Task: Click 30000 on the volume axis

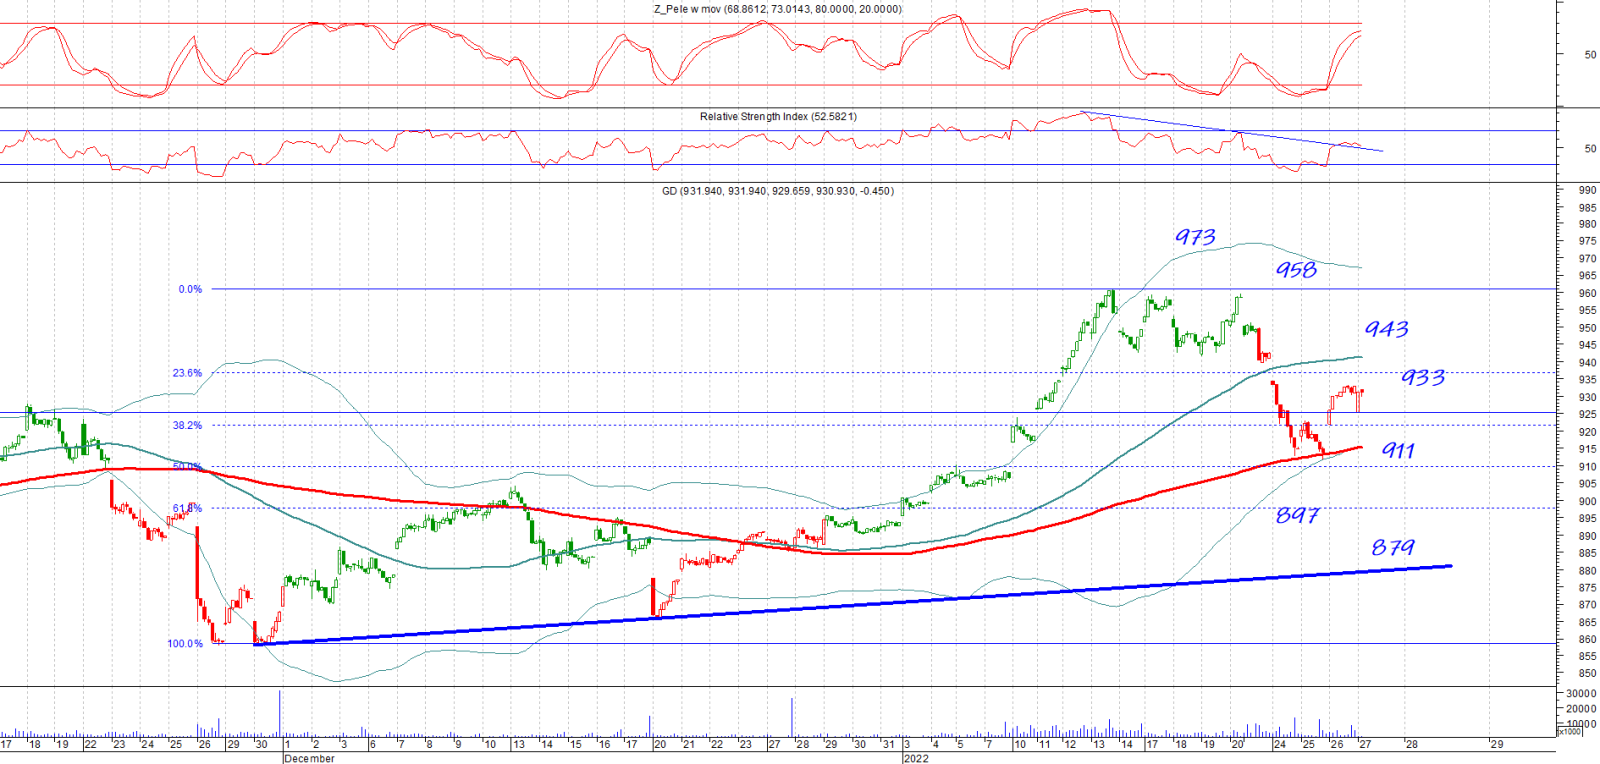Action: click(x=1581, y=693)
